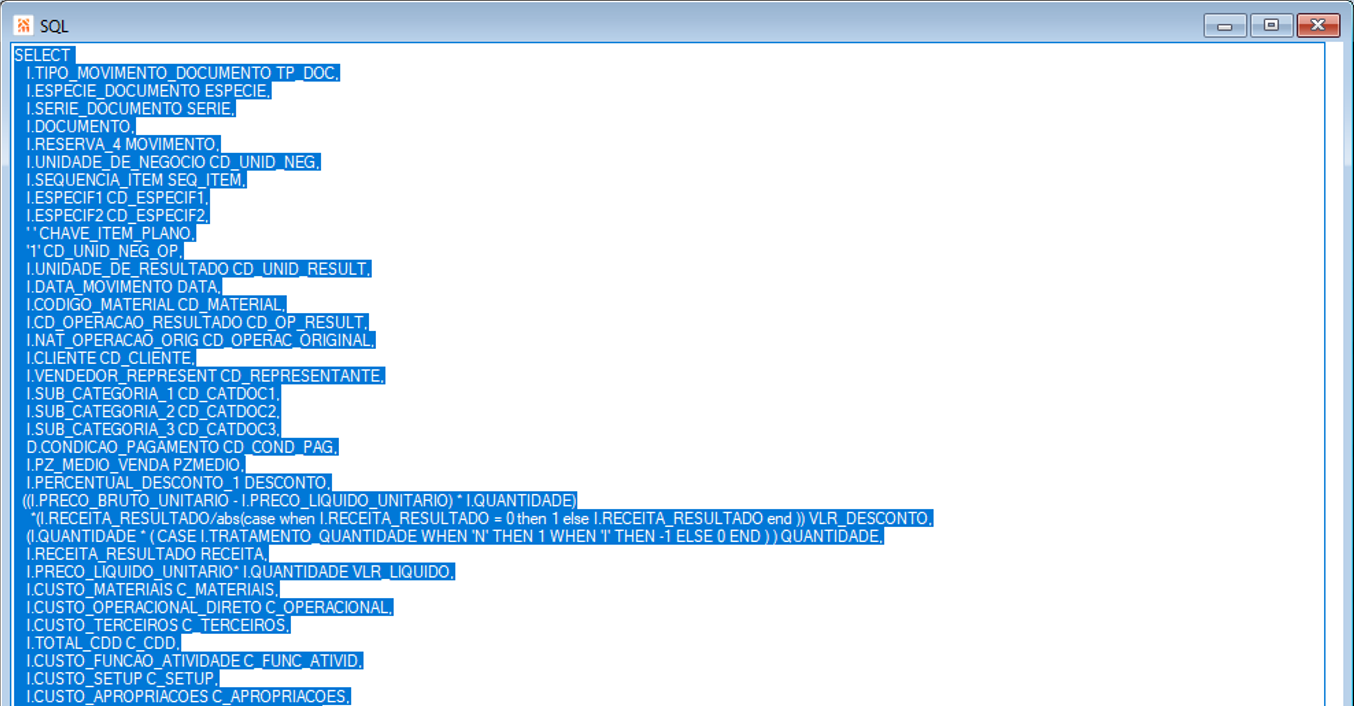Click the line ending with VLR_LIQUIDO

coord(241,571)
